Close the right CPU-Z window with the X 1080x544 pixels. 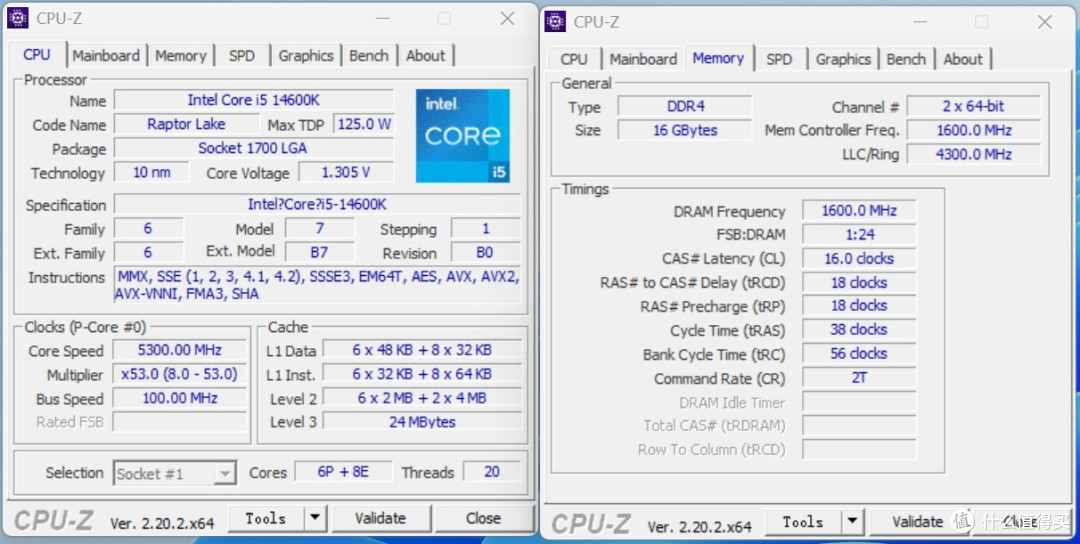pos(1045,22)
